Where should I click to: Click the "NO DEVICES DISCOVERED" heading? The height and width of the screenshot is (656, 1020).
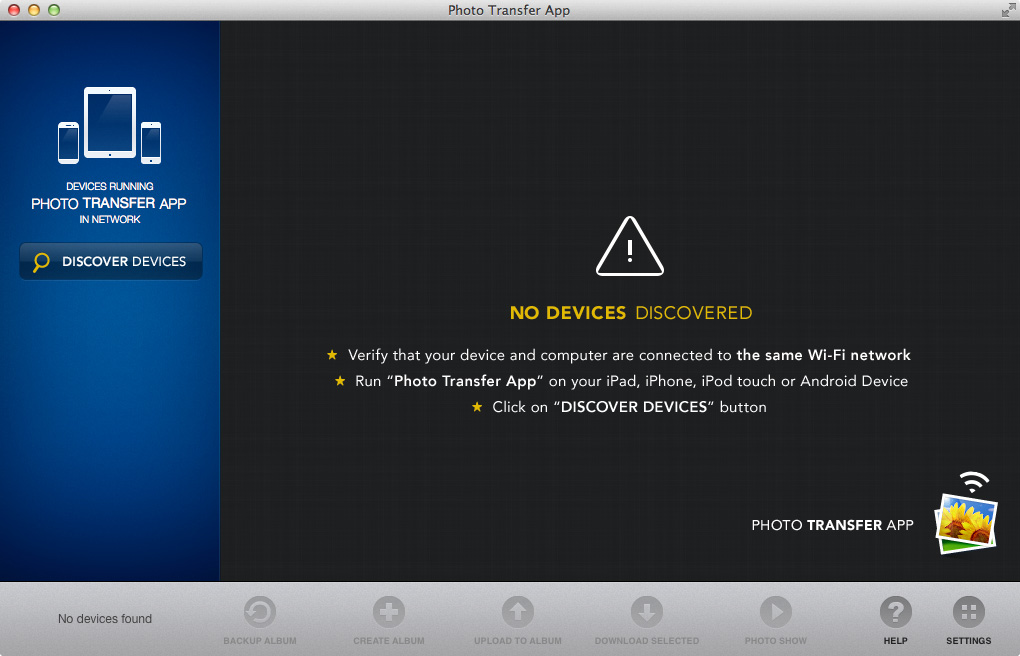[630, 313]
